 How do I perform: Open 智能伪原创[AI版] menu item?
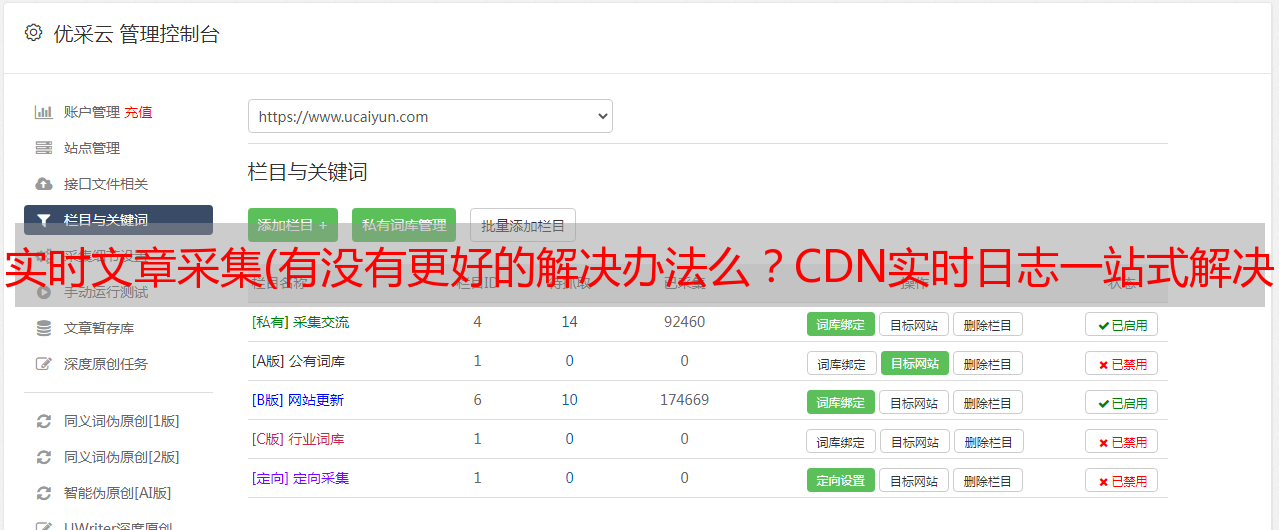click(118, 493)
